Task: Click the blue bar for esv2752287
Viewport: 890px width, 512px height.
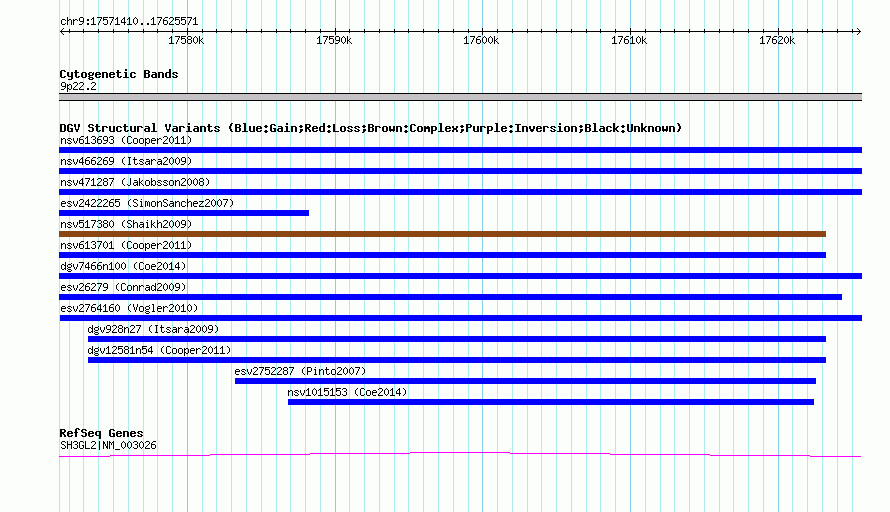Action: click(x=526, y=381)
